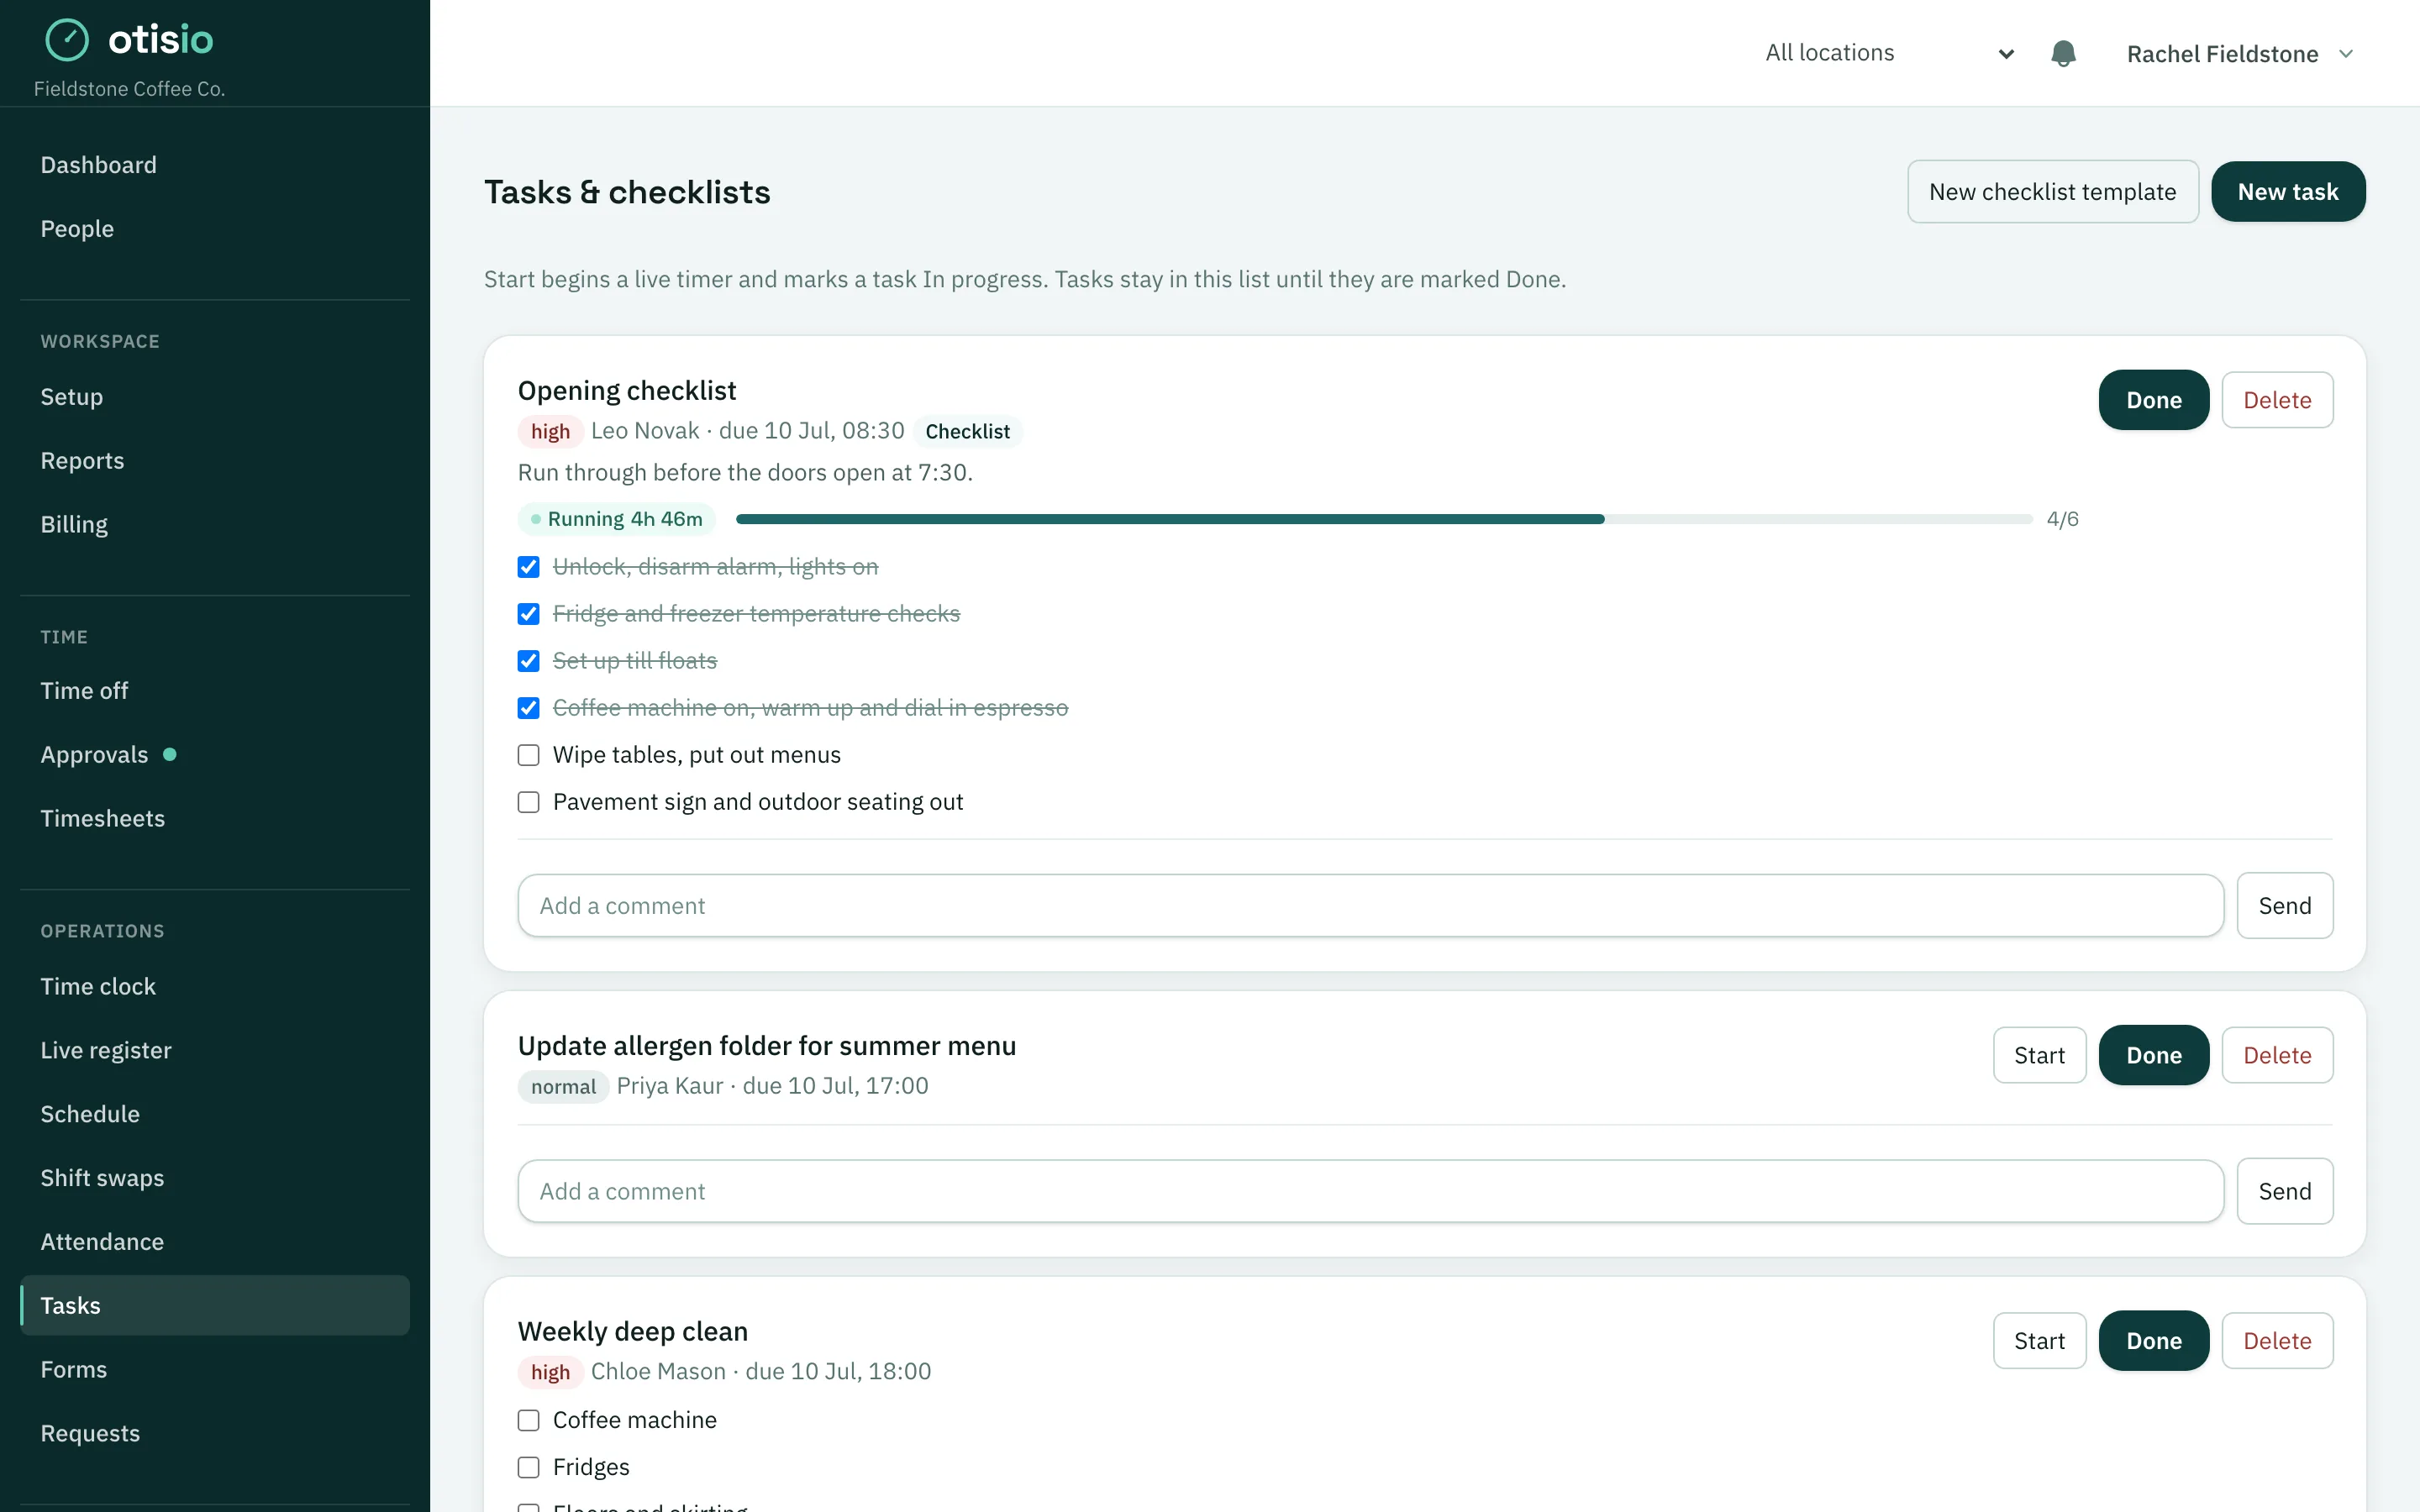Click Update allergen folder for summer menu title
Viewport: 2420px width, 1512px height.
pos(767,1046)
